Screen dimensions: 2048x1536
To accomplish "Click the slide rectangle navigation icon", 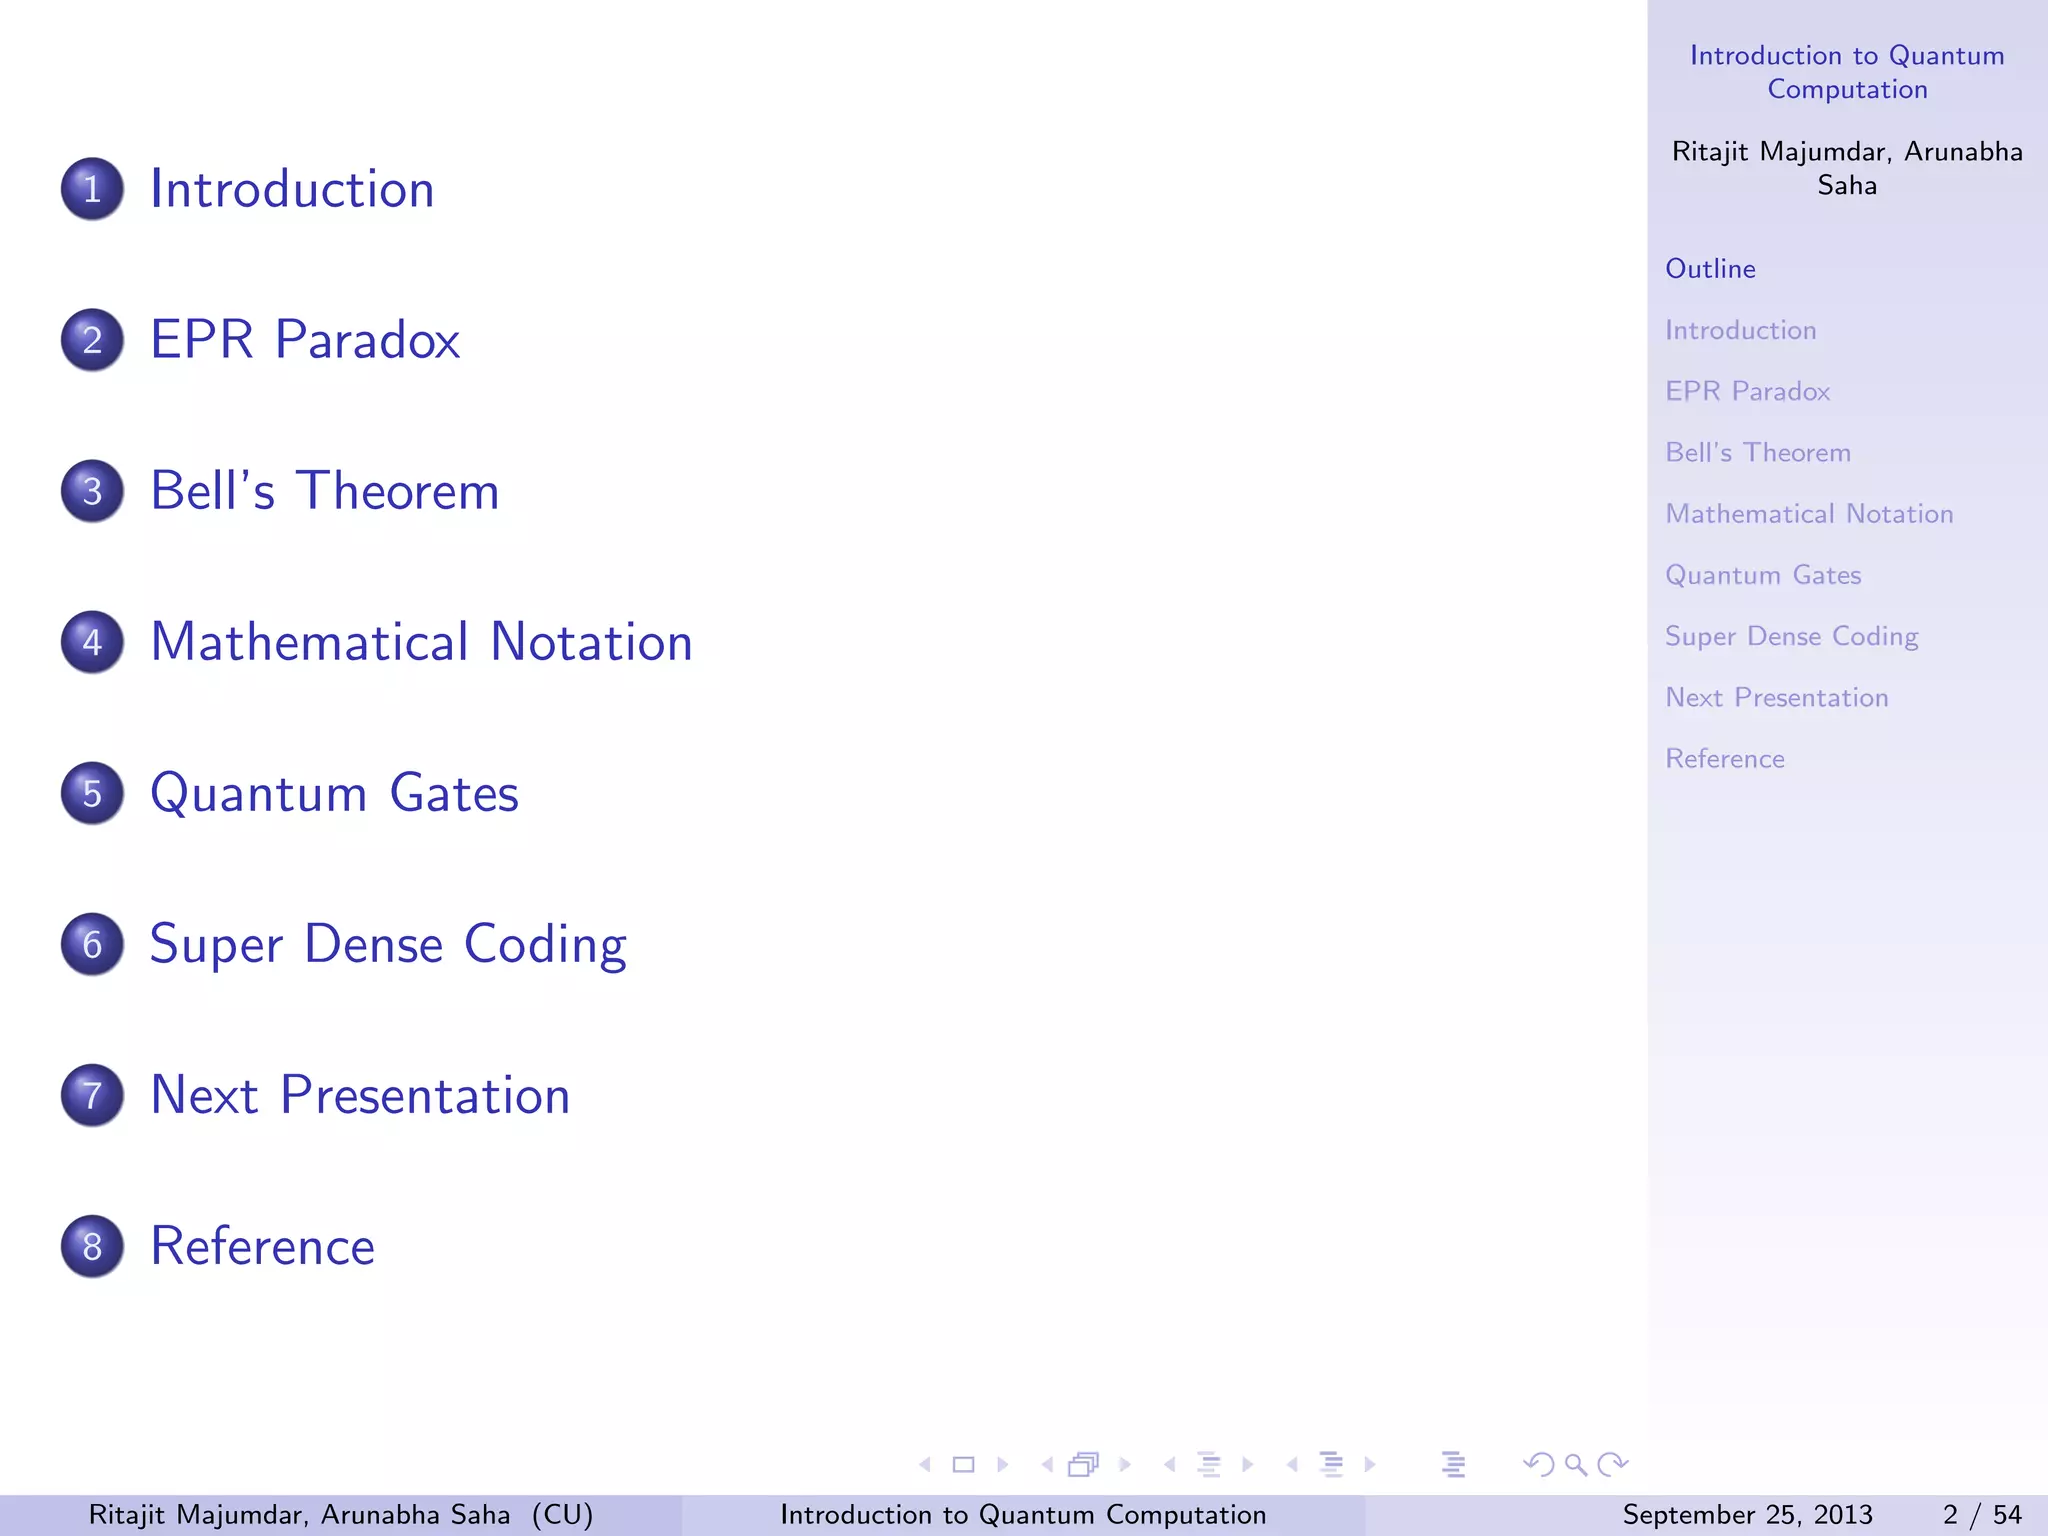I will 964,1464.
